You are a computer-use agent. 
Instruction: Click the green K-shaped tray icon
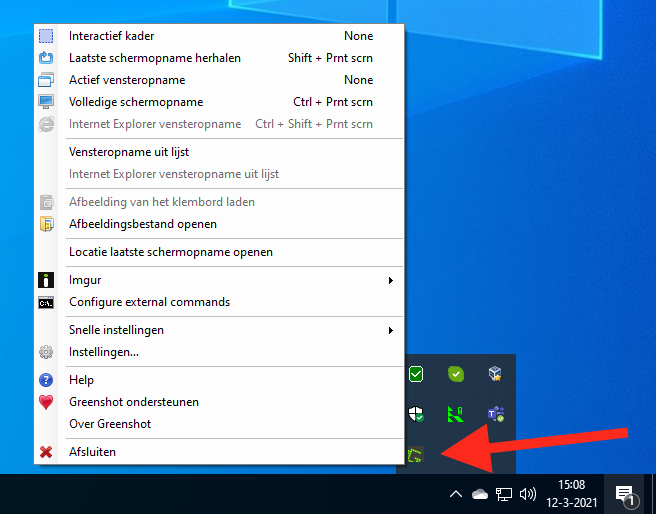point(455,414)
